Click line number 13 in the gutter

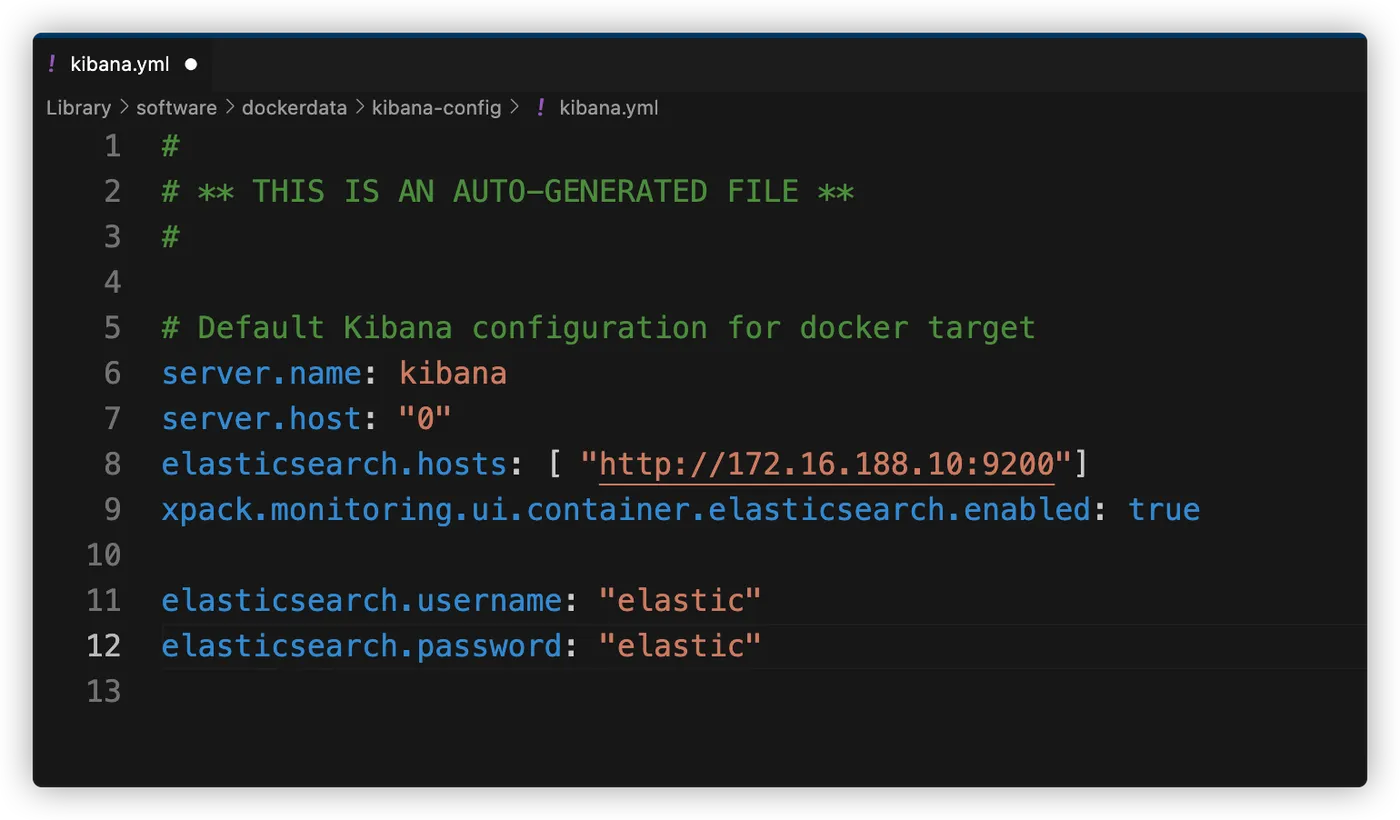click(104, 691)
